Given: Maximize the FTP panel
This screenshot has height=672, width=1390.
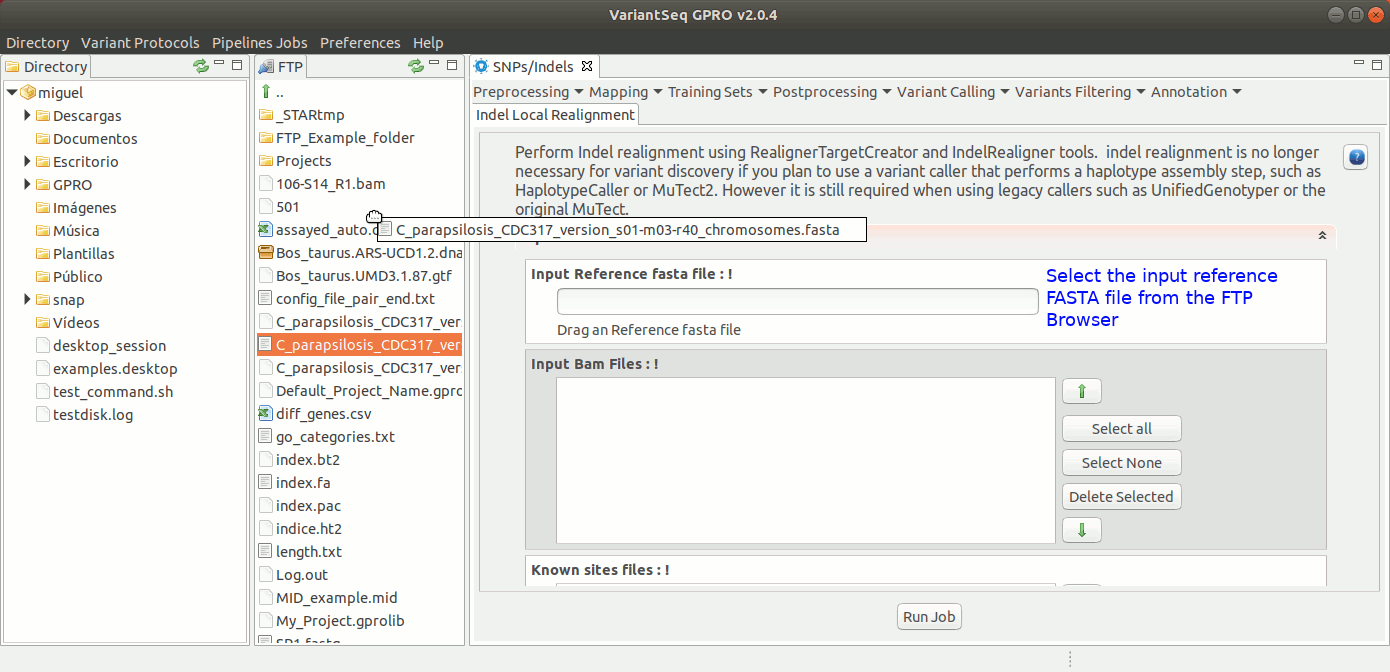Looking at the screenshot, I should (453, 65).
